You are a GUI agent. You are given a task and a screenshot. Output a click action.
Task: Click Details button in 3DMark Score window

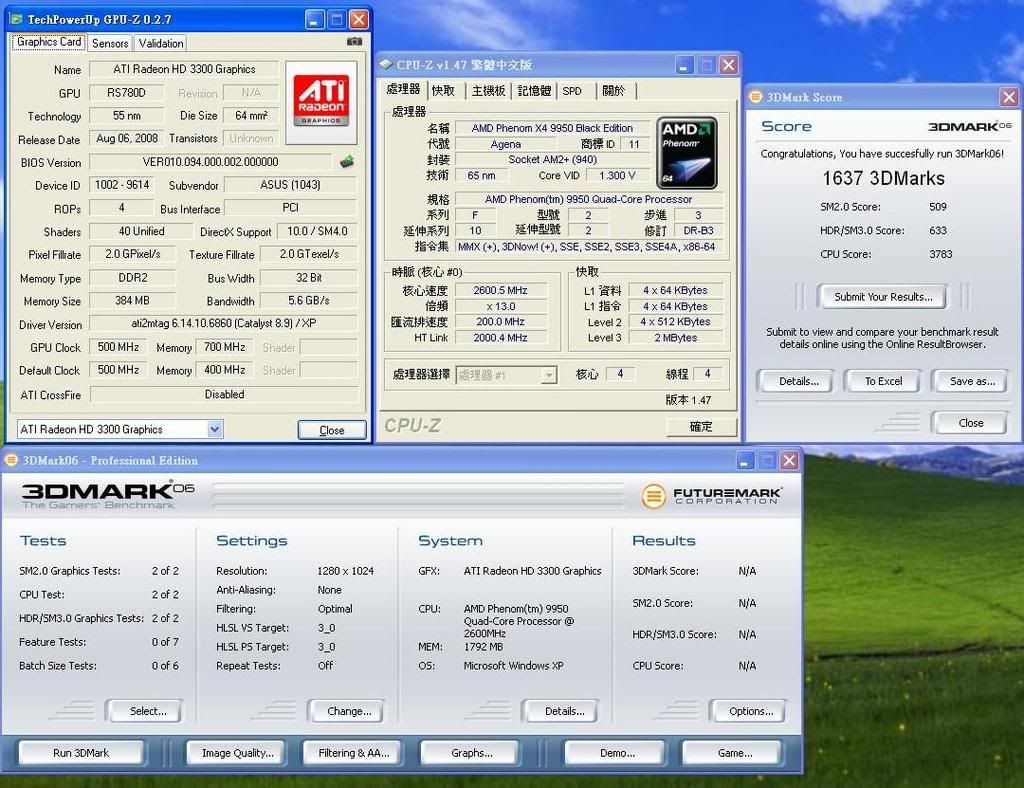coord(798,381)
